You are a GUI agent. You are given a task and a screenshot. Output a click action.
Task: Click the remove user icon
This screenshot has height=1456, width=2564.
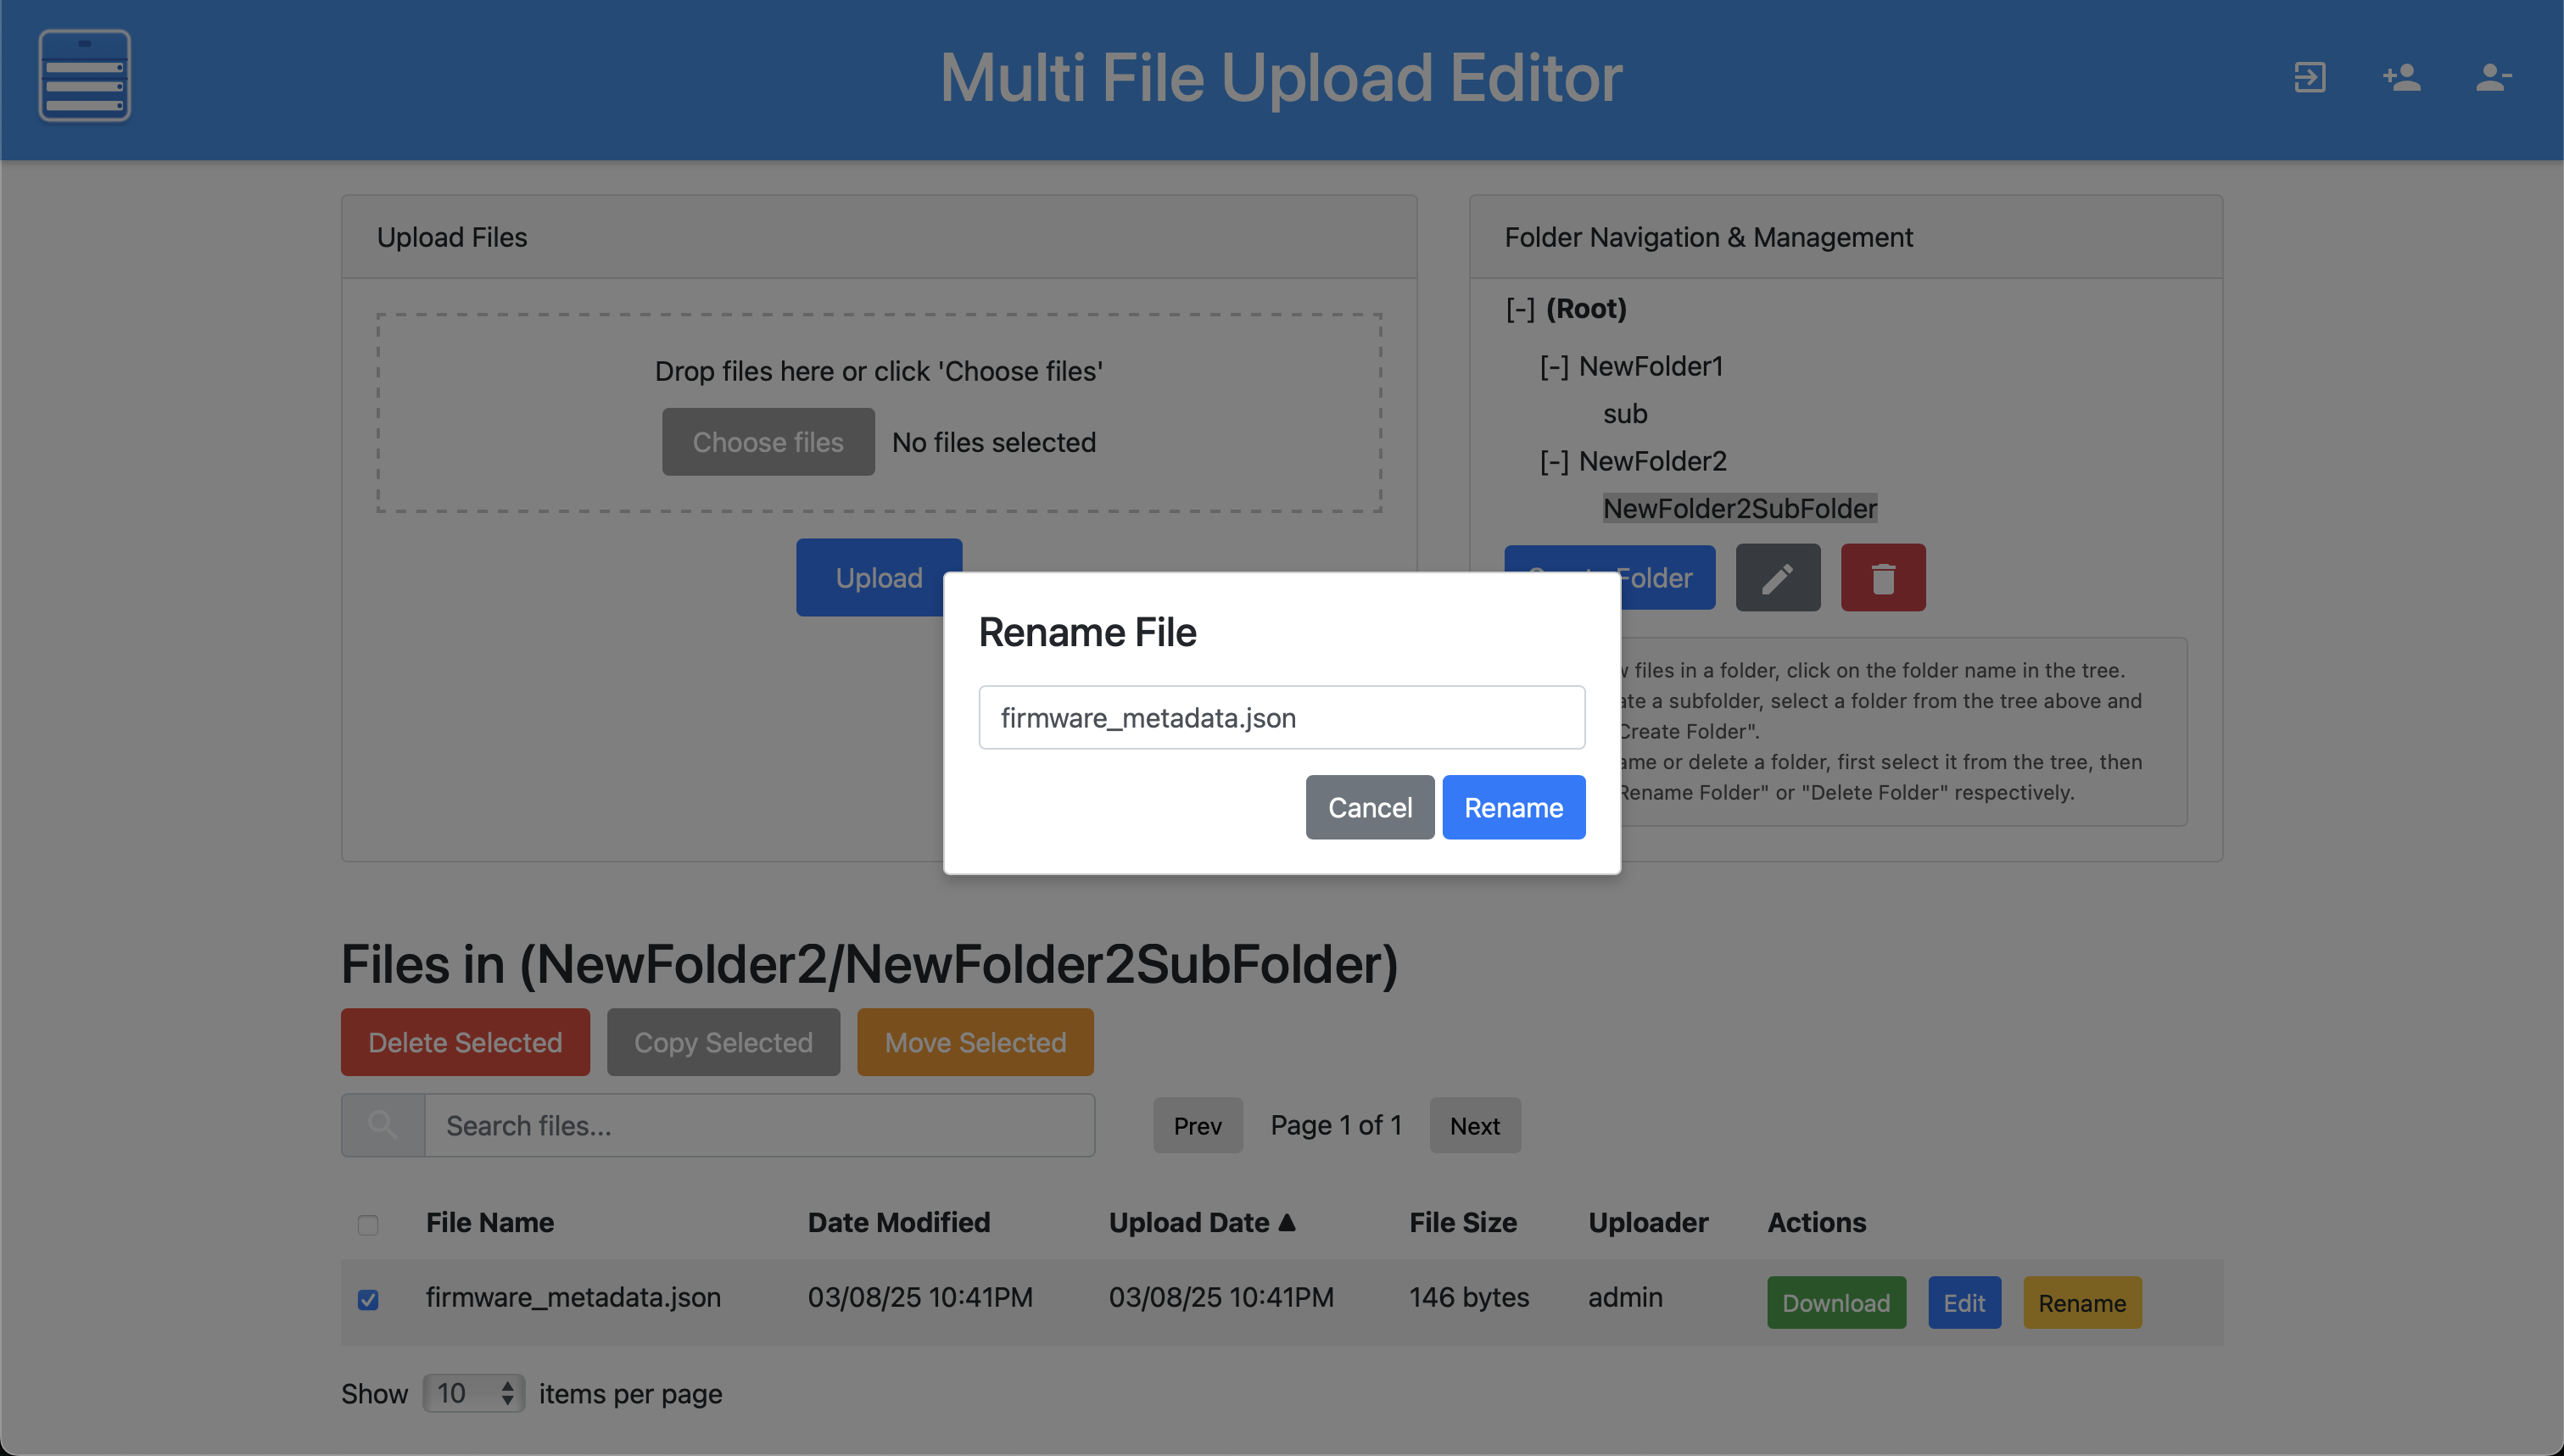2492,77
